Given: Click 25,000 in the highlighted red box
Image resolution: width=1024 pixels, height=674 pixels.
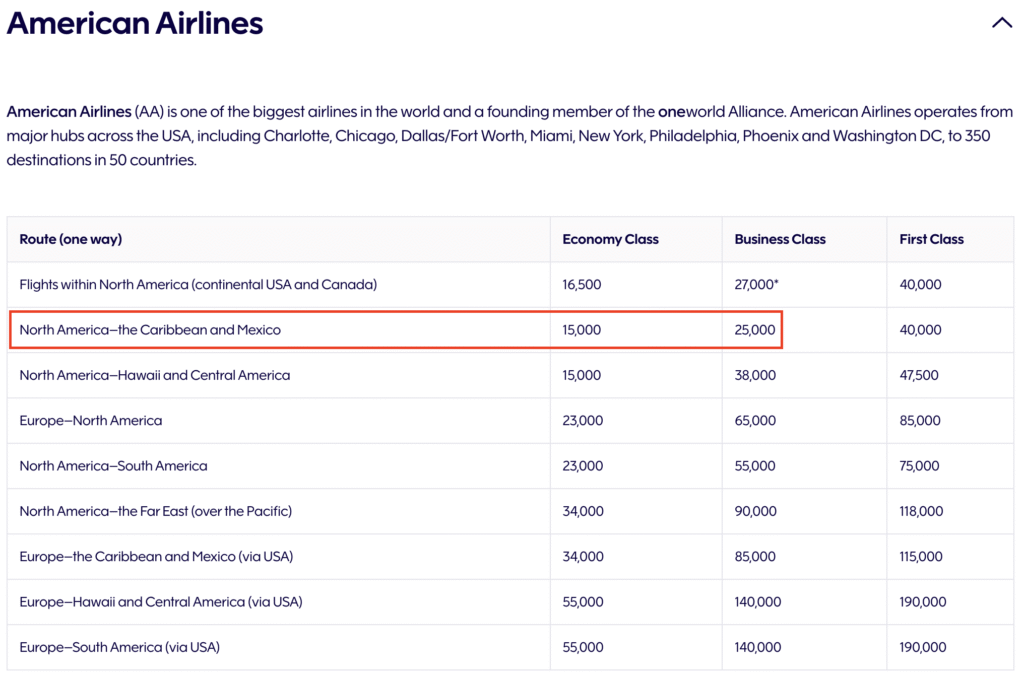Looking at the screenshot, I should tap(754, 329).
